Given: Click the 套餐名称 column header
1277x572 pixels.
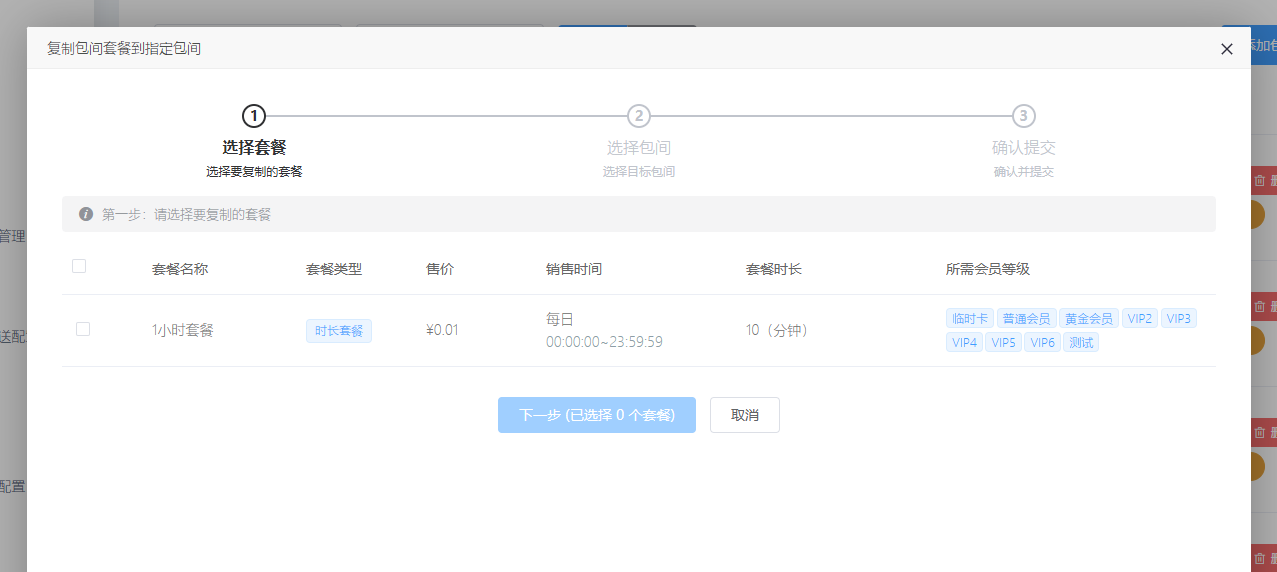Looking at the screenshot, I should pyautogui.click(x=180, y=269).
